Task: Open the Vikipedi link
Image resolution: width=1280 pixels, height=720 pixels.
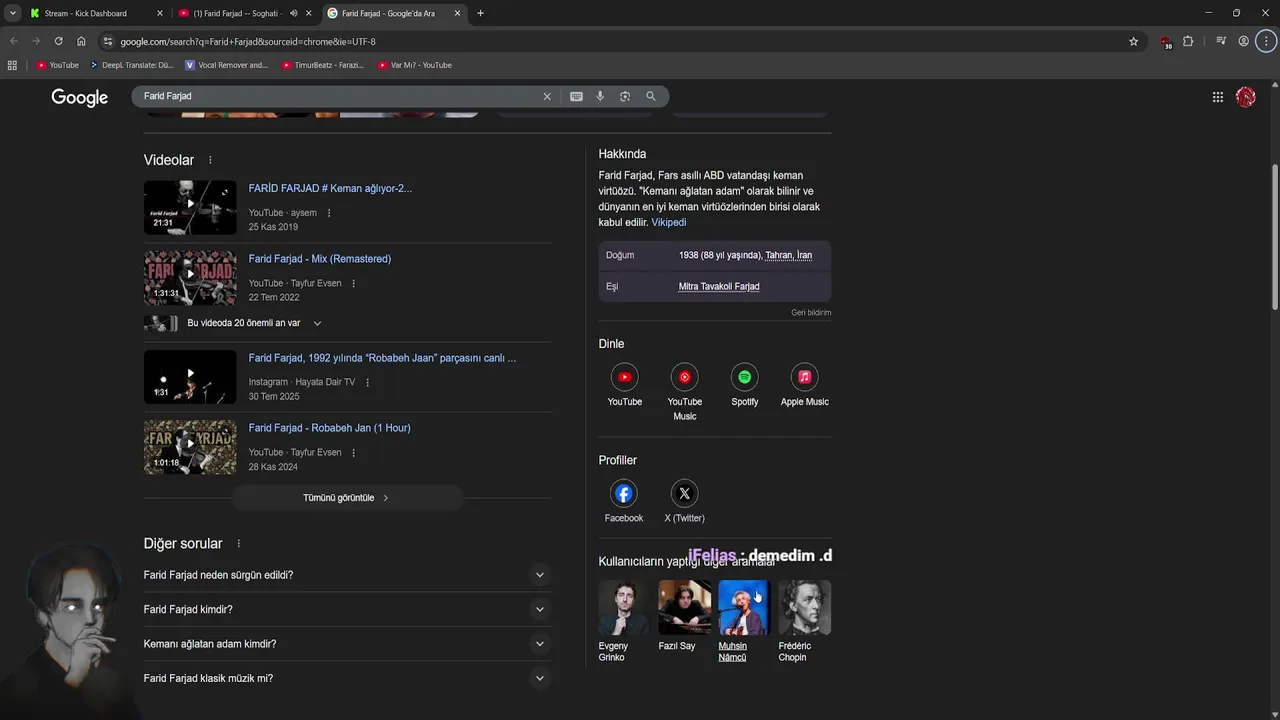Action: click(669, 222)
